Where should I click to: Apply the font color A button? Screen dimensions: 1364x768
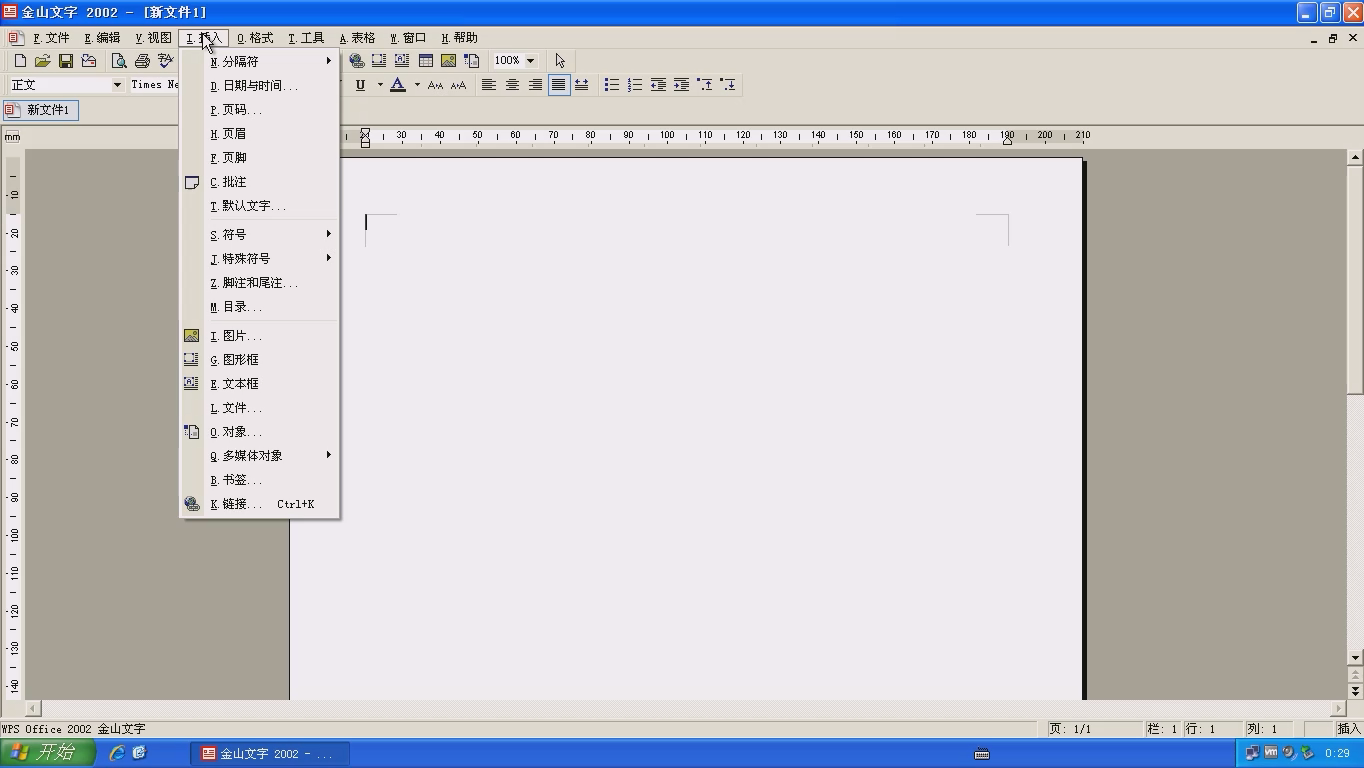[398, 85]
